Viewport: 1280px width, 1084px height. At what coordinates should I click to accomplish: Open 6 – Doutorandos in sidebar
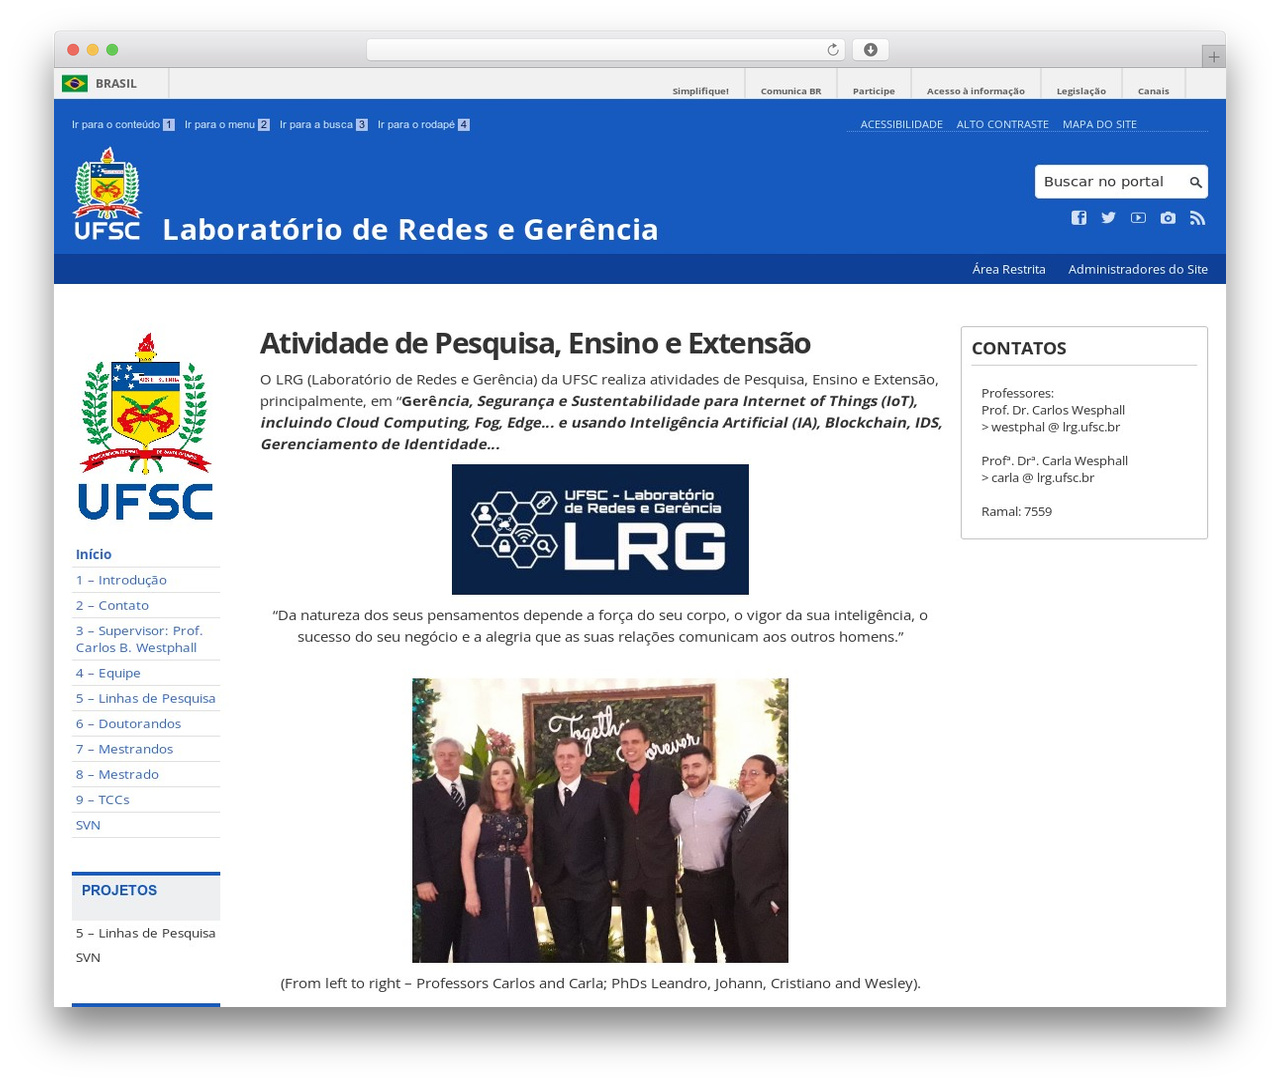pos(128,723)
